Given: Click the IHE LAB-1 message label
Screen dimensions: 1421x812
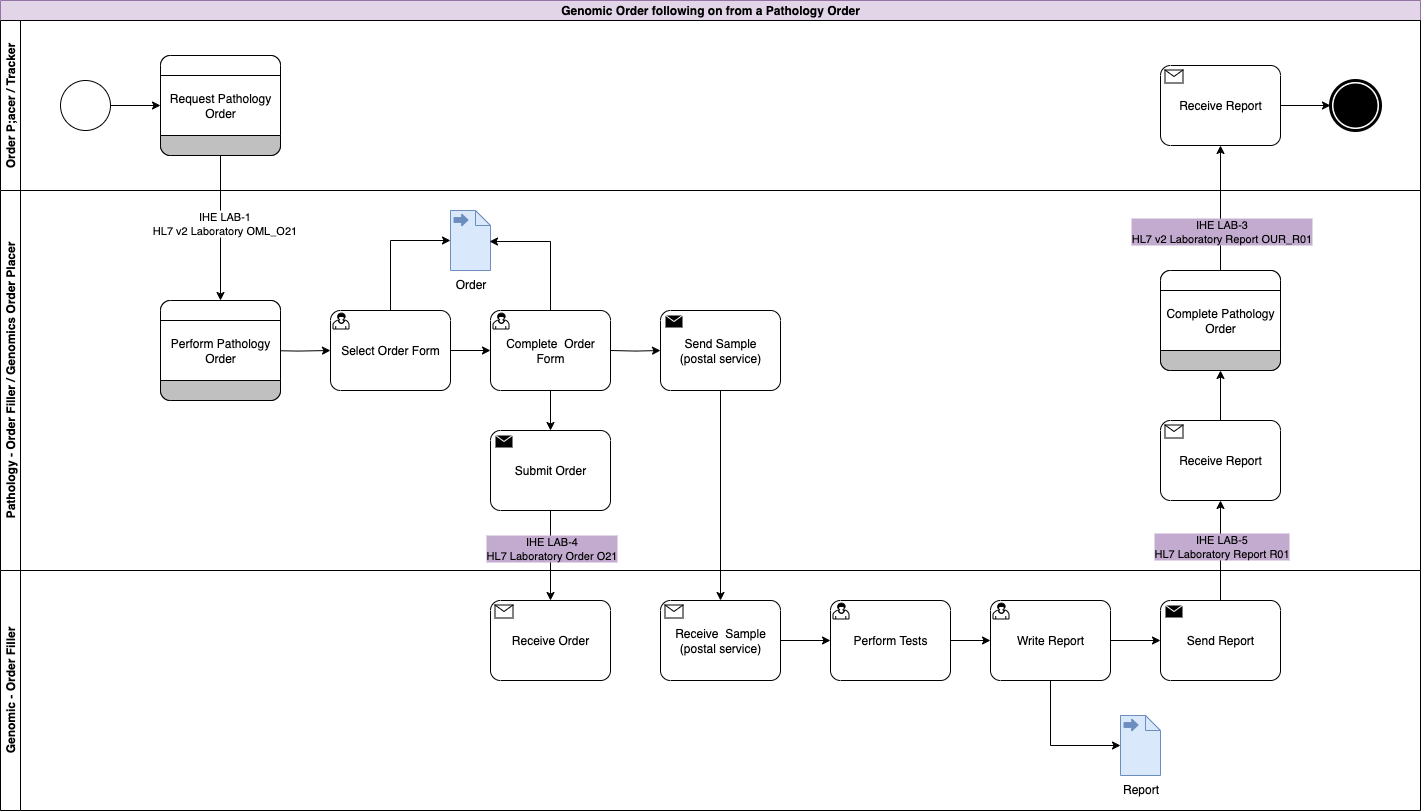Looking at the screenshot, I should pos(221,224).
